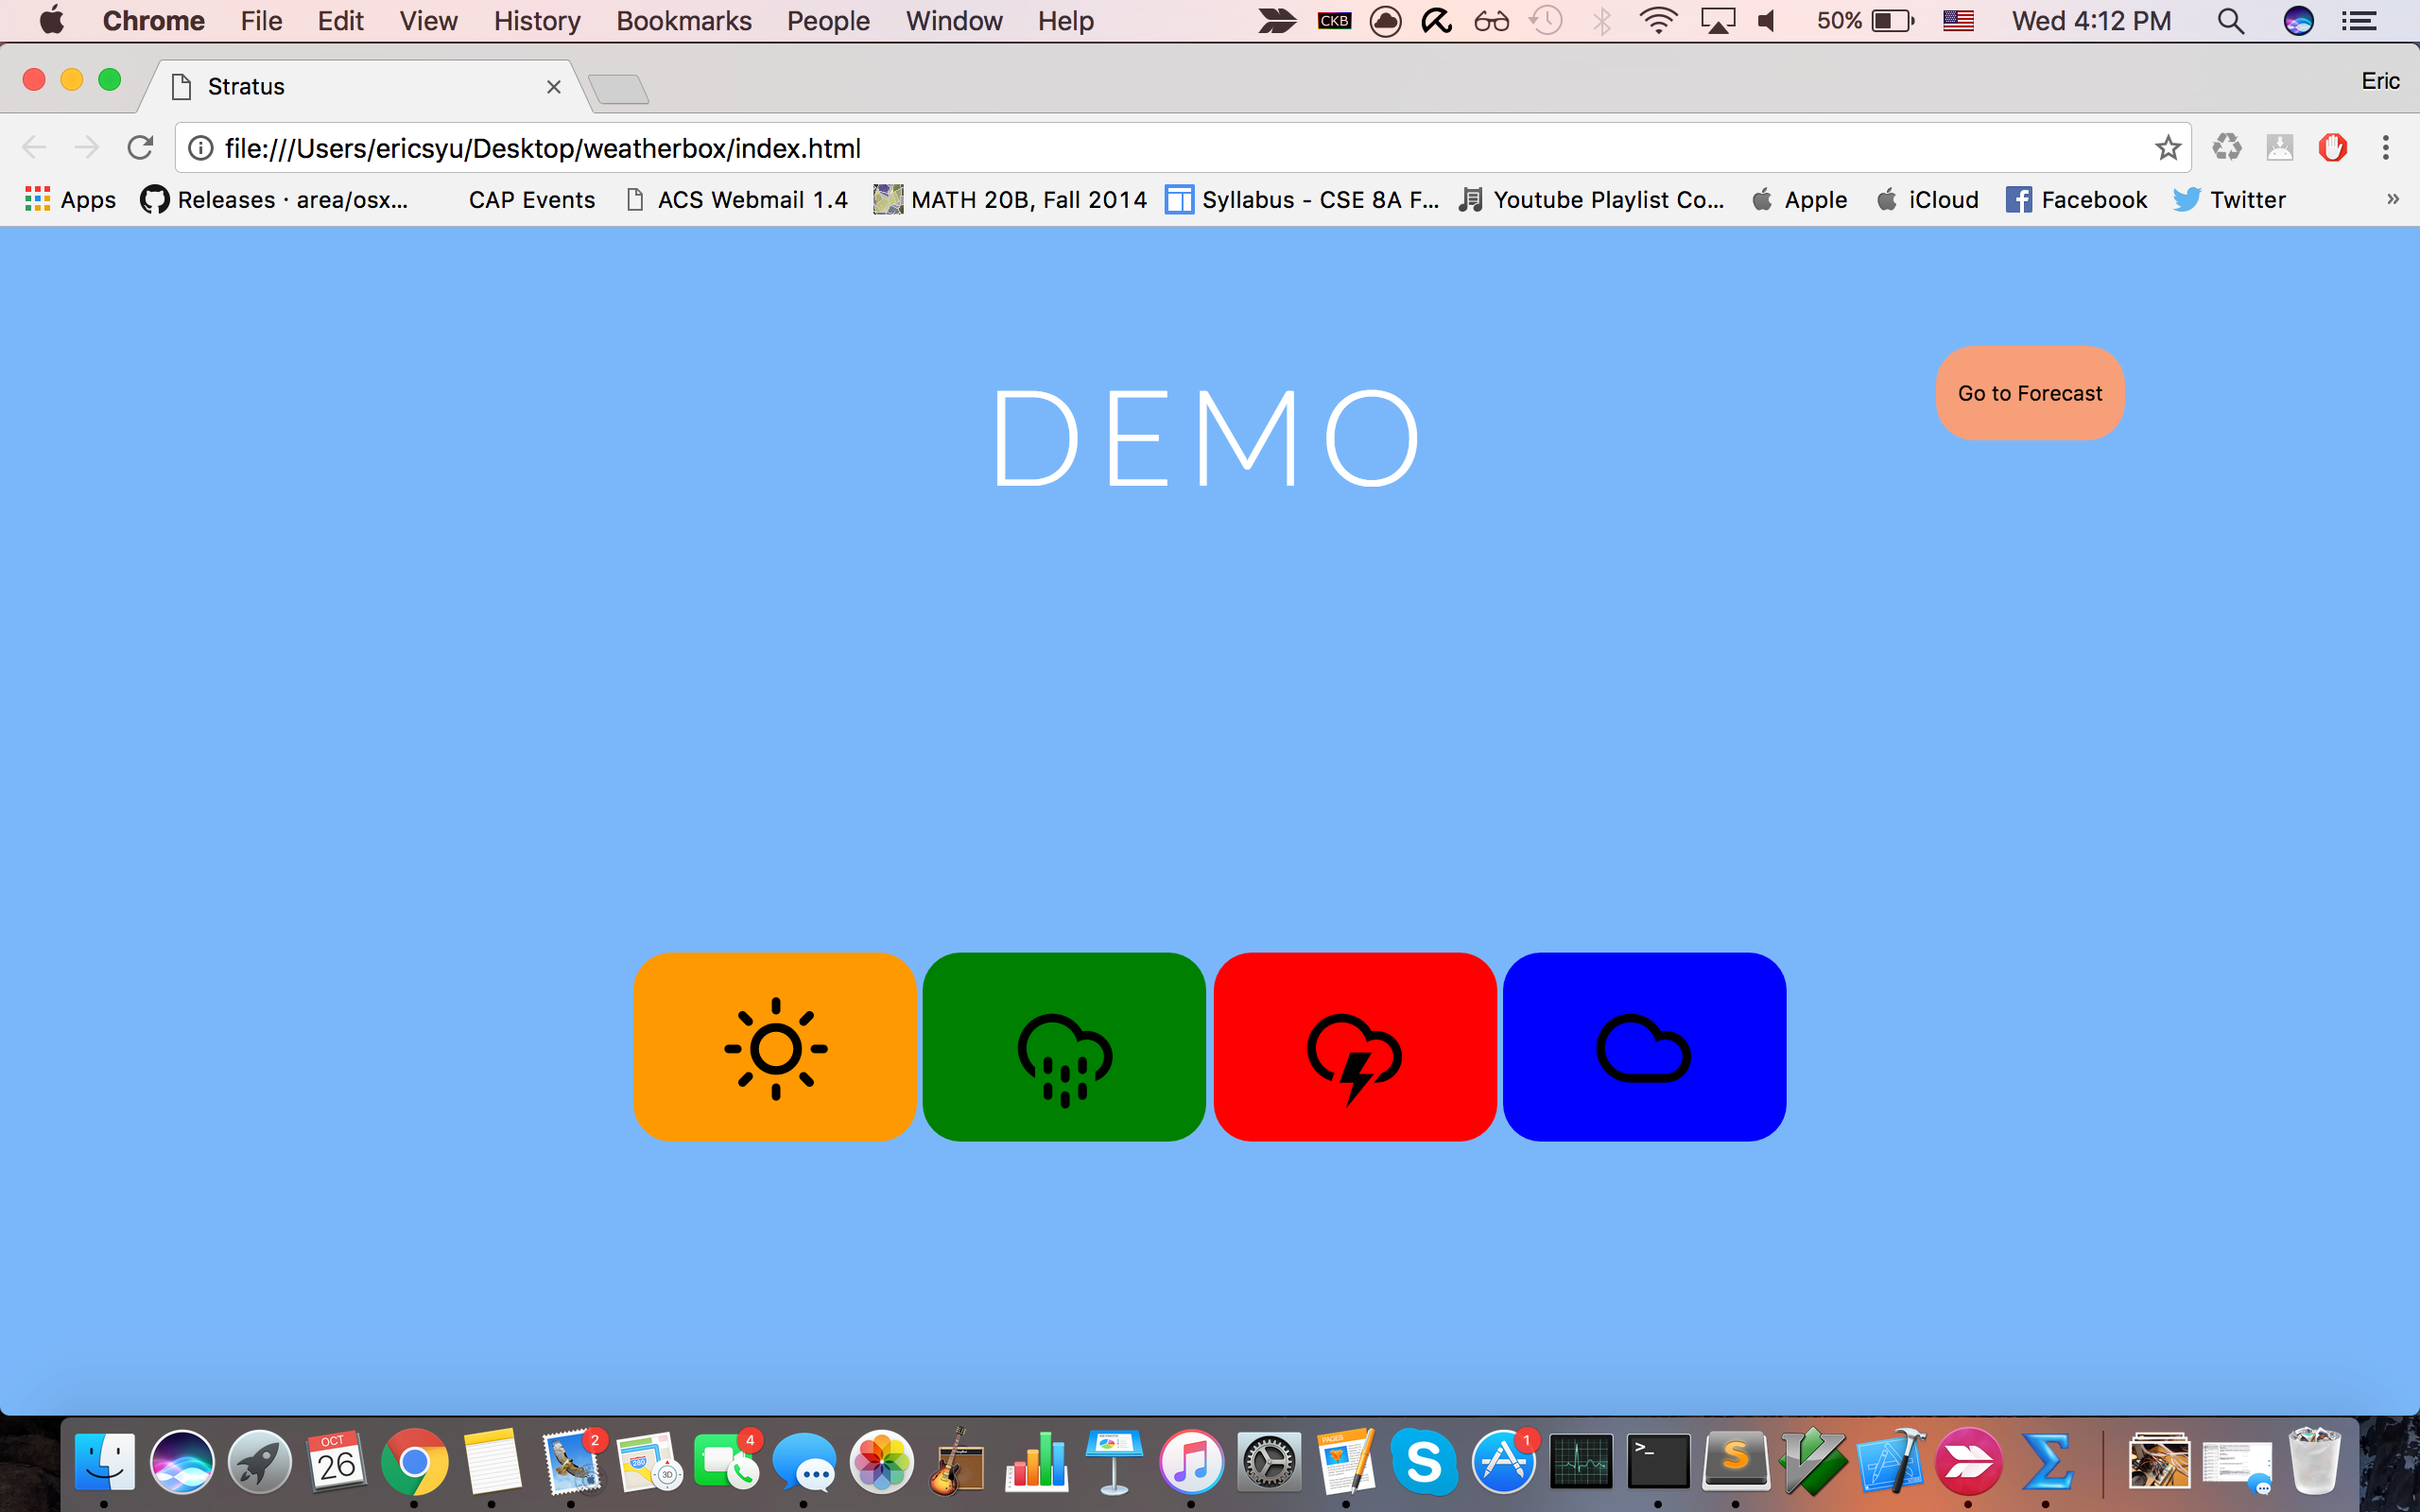Expand hidden bookmarks overflow chevron
2420x1512 pixels.
(x=2392, y=199)
